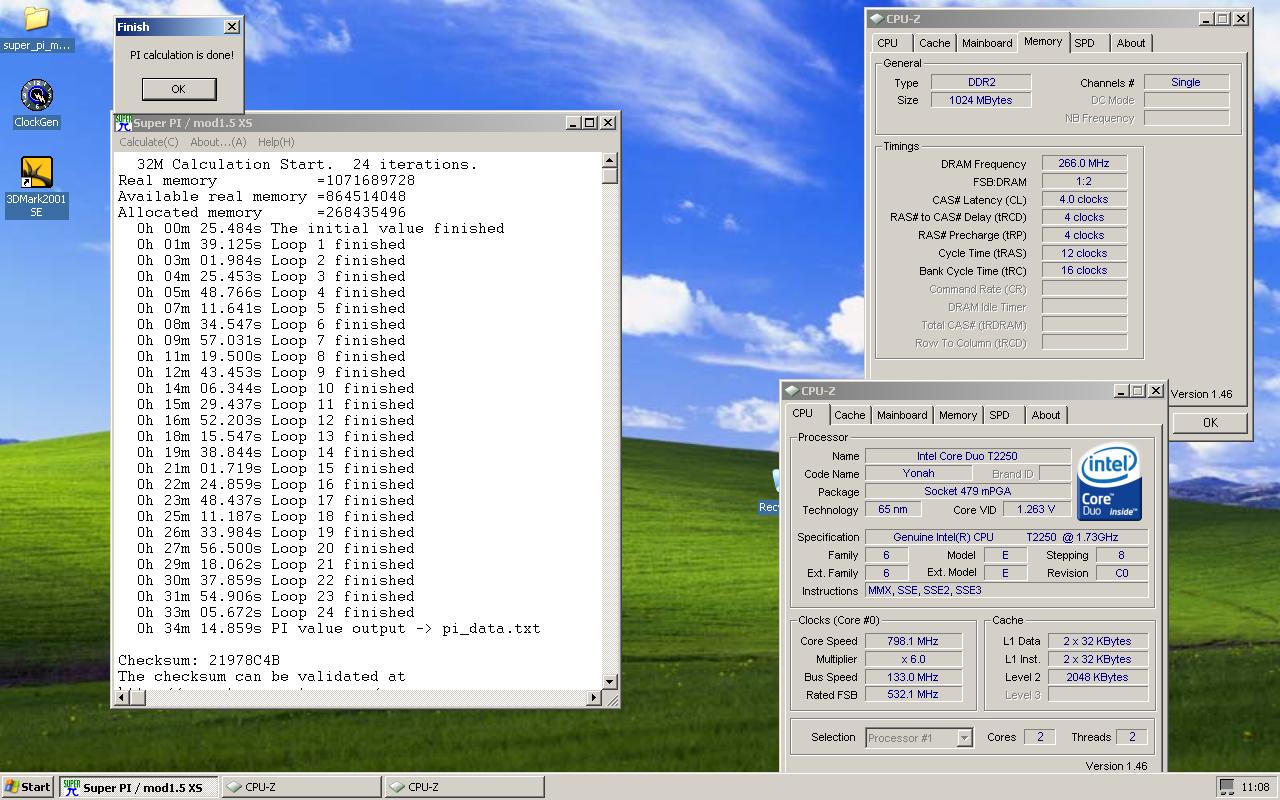Screen dimensions: 1280x800
Task: Click the Intel Core Duo inside logo
Action: tap(1109, 484)
